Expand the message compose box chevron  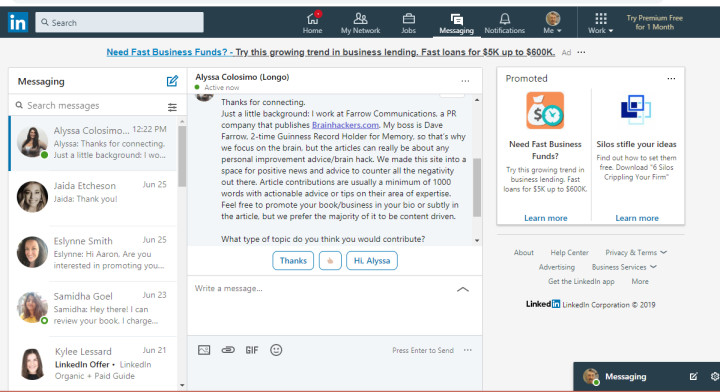(x=463, y=289)
